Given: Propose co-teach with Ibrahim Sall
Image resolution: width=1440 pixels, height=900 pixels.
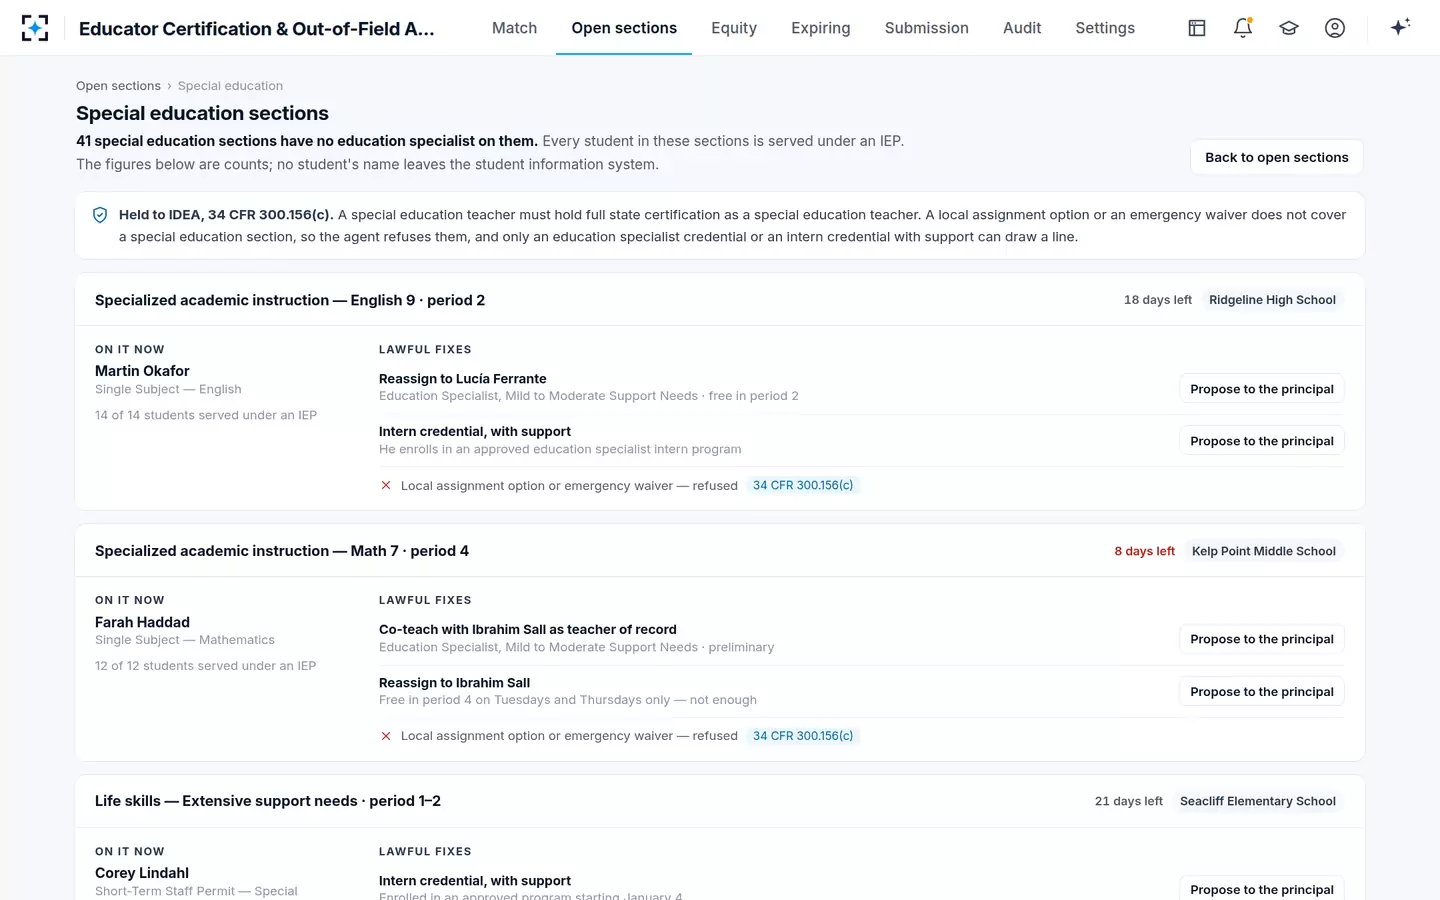Looking at the screenshot, I should click(1262, 639).
